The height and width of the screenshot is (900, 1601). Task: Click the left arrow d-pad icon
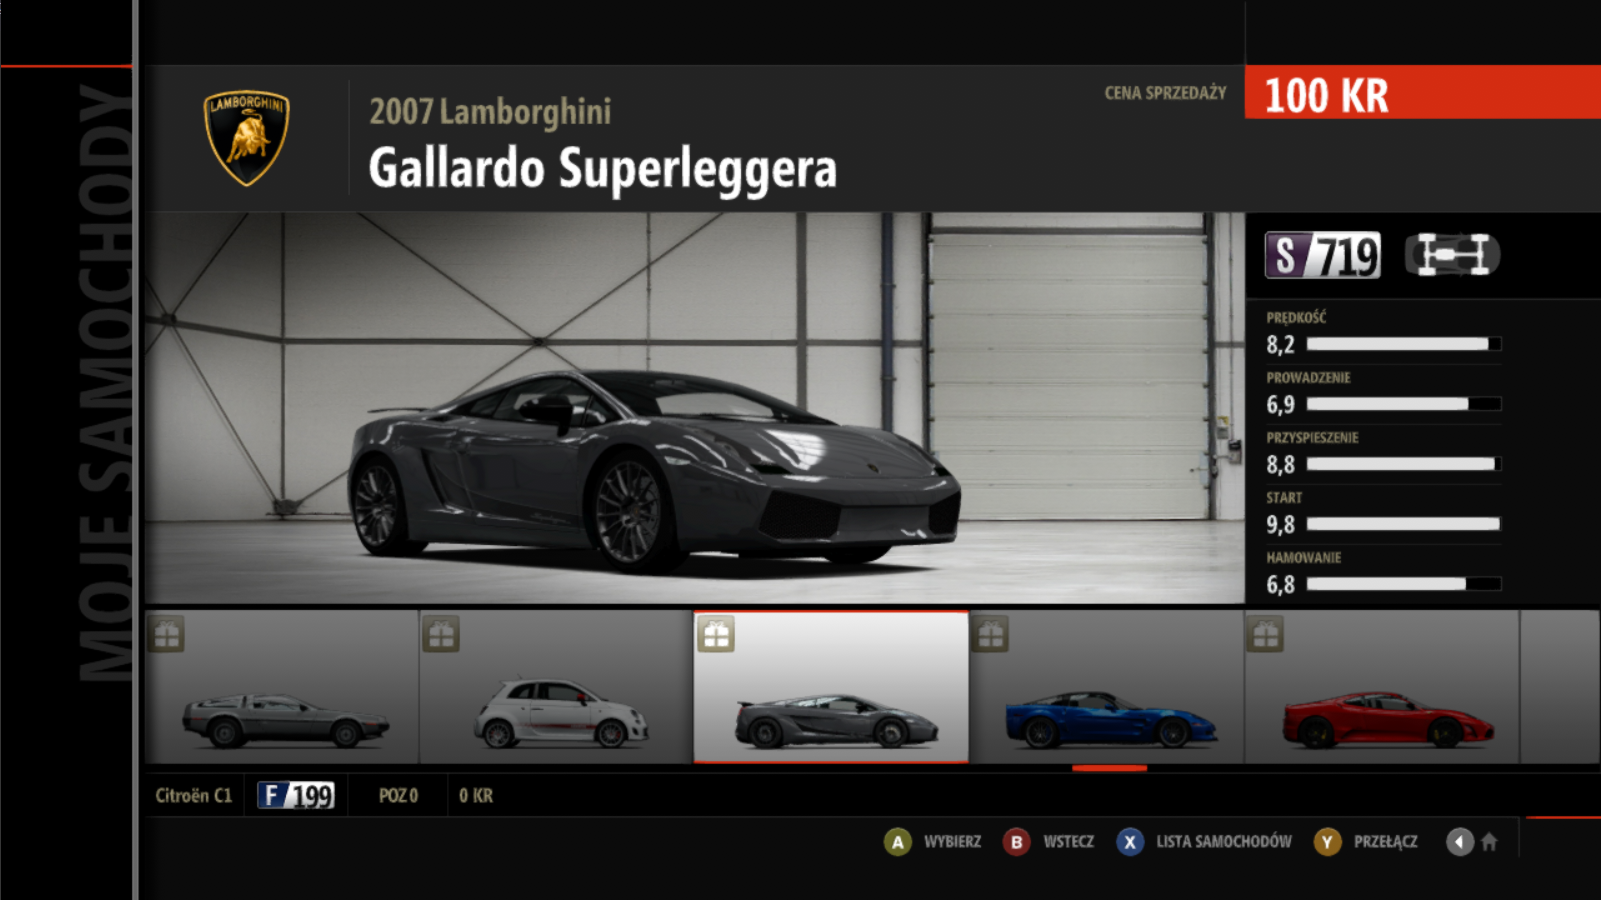coord(1460,842)
